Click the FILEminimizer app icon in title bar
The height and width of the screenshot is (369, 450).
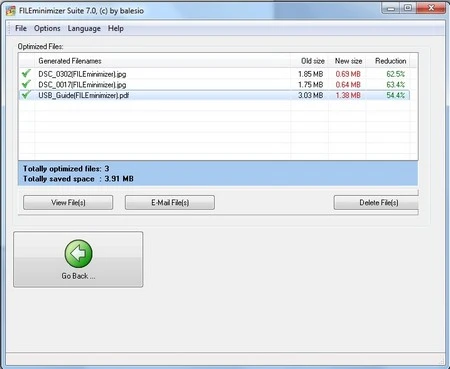[11, 11]
